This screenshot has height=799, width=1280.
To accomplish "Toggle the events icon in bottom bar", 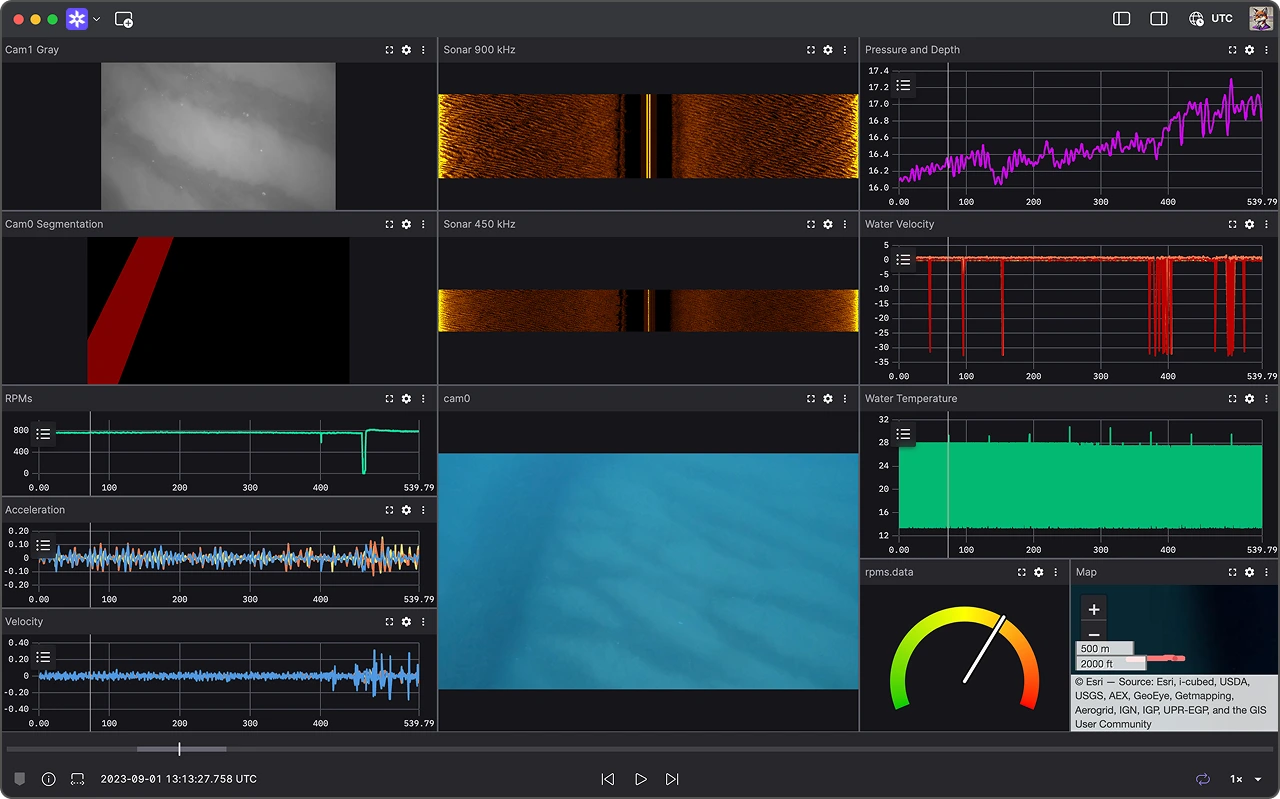I will pyautogui.click(x=19, y=779).
